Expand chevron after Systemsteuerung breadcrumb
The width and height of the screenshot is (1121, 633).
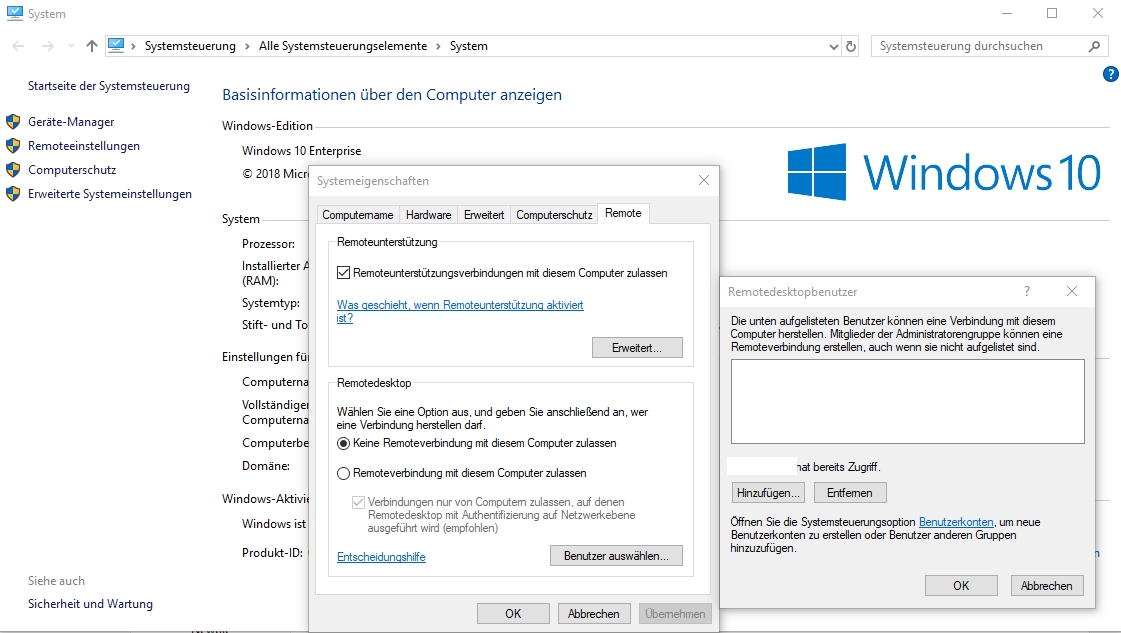247,46
